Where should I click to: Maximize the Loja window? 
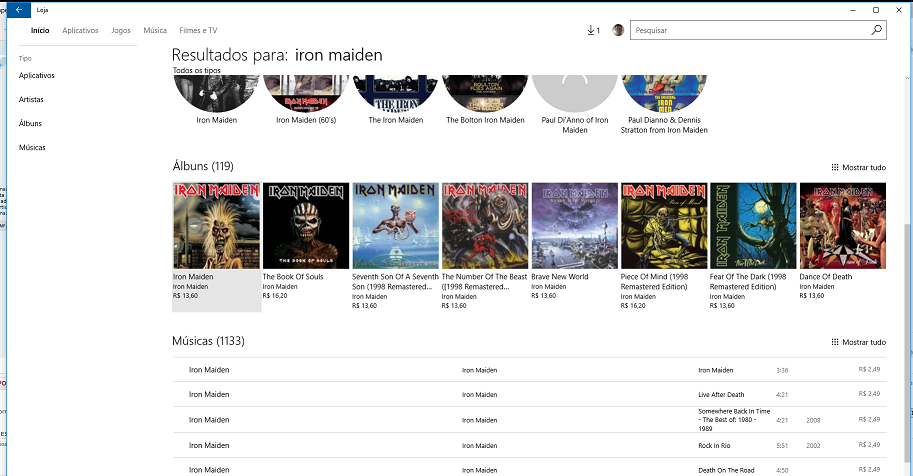click(876, 10)
